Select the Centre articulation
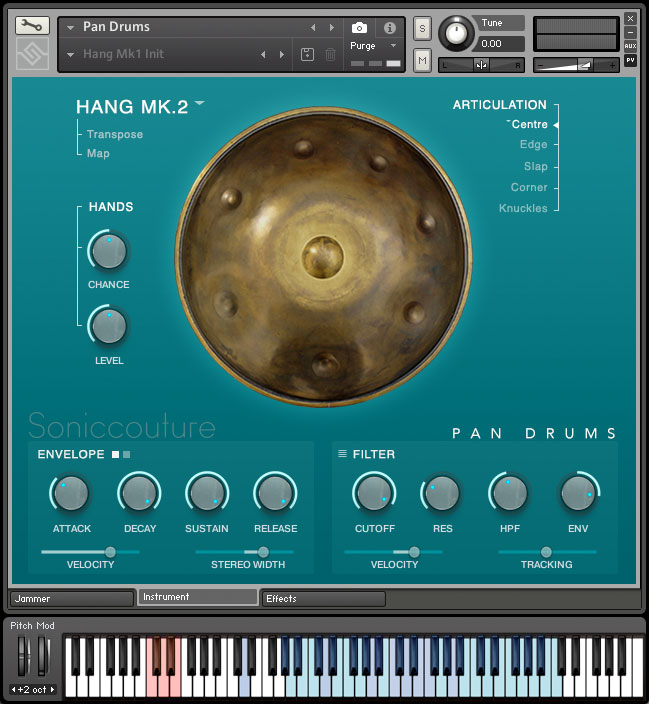Image resolution: width=649 pixels, height=704 pixels. pyautogui.click(x=530, y=124)
